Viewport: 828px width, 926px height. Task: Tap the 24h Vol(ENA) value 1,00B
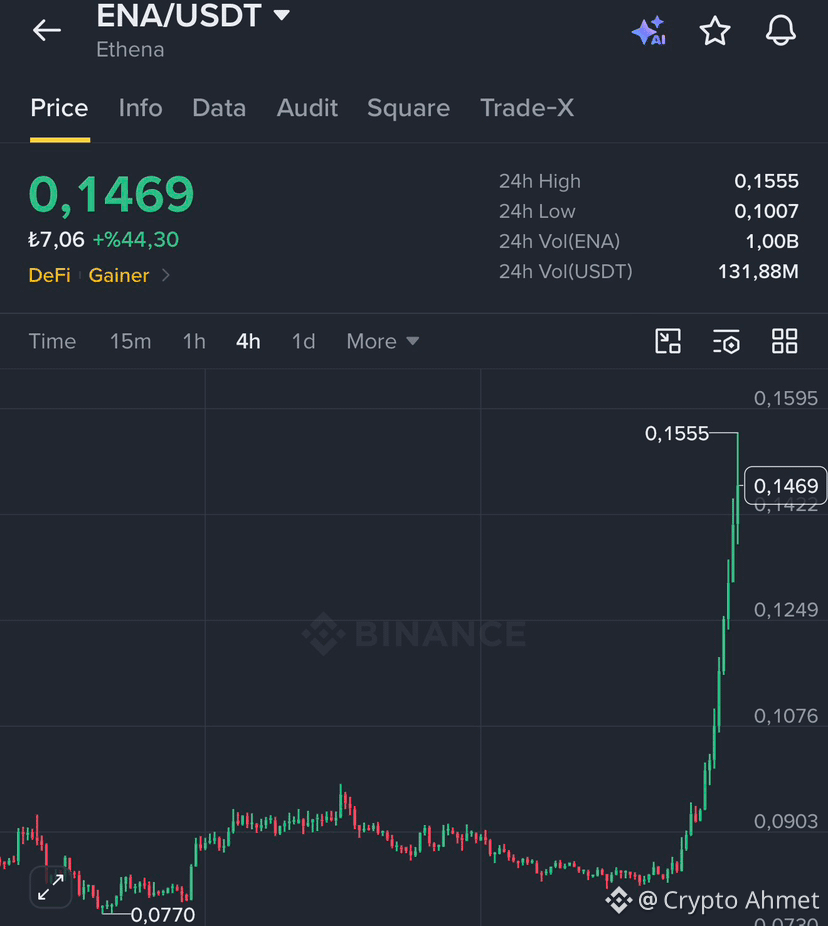(x=772, y=242)
